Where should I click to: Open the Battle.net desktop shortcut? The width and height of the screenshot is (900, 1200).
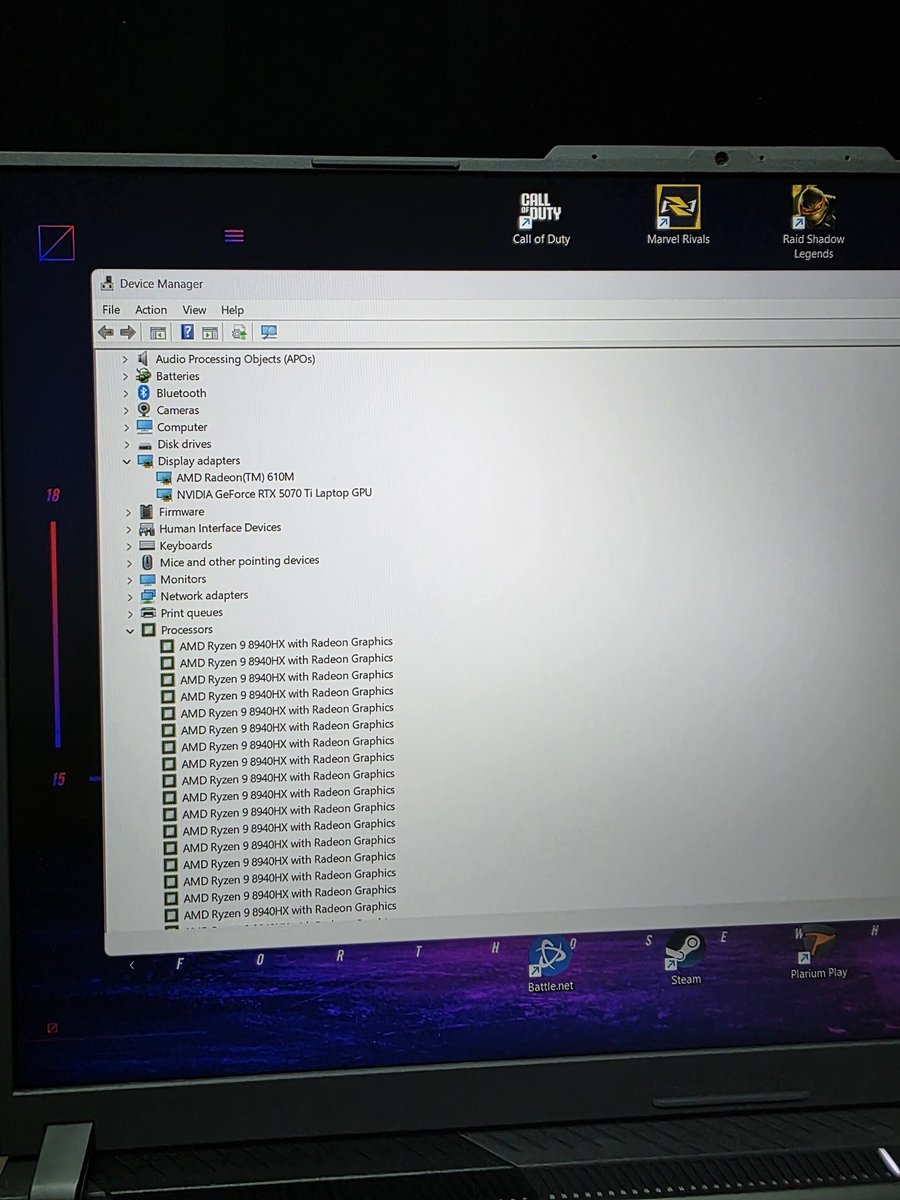coord(551,965)
